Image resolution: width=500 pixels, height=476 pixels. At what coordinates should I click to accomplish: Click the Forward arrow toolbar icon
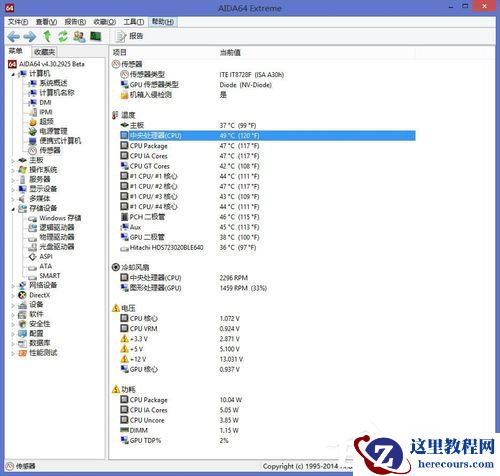30,36
